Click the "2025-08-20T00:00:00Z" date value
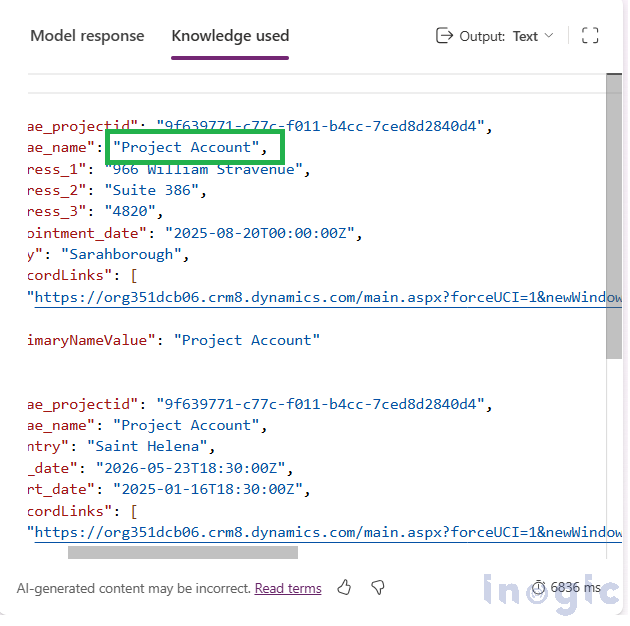The image size is (630, 626). (x=260, y=233)
